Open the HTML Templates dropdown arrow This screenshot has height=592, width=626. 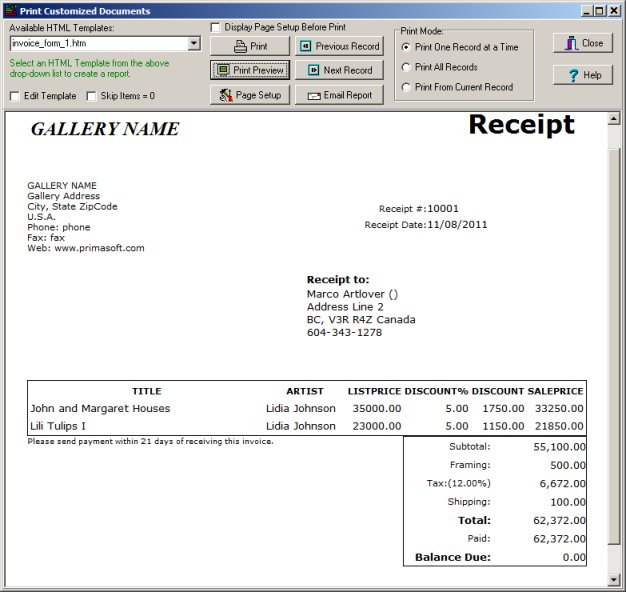pos(194,43)
